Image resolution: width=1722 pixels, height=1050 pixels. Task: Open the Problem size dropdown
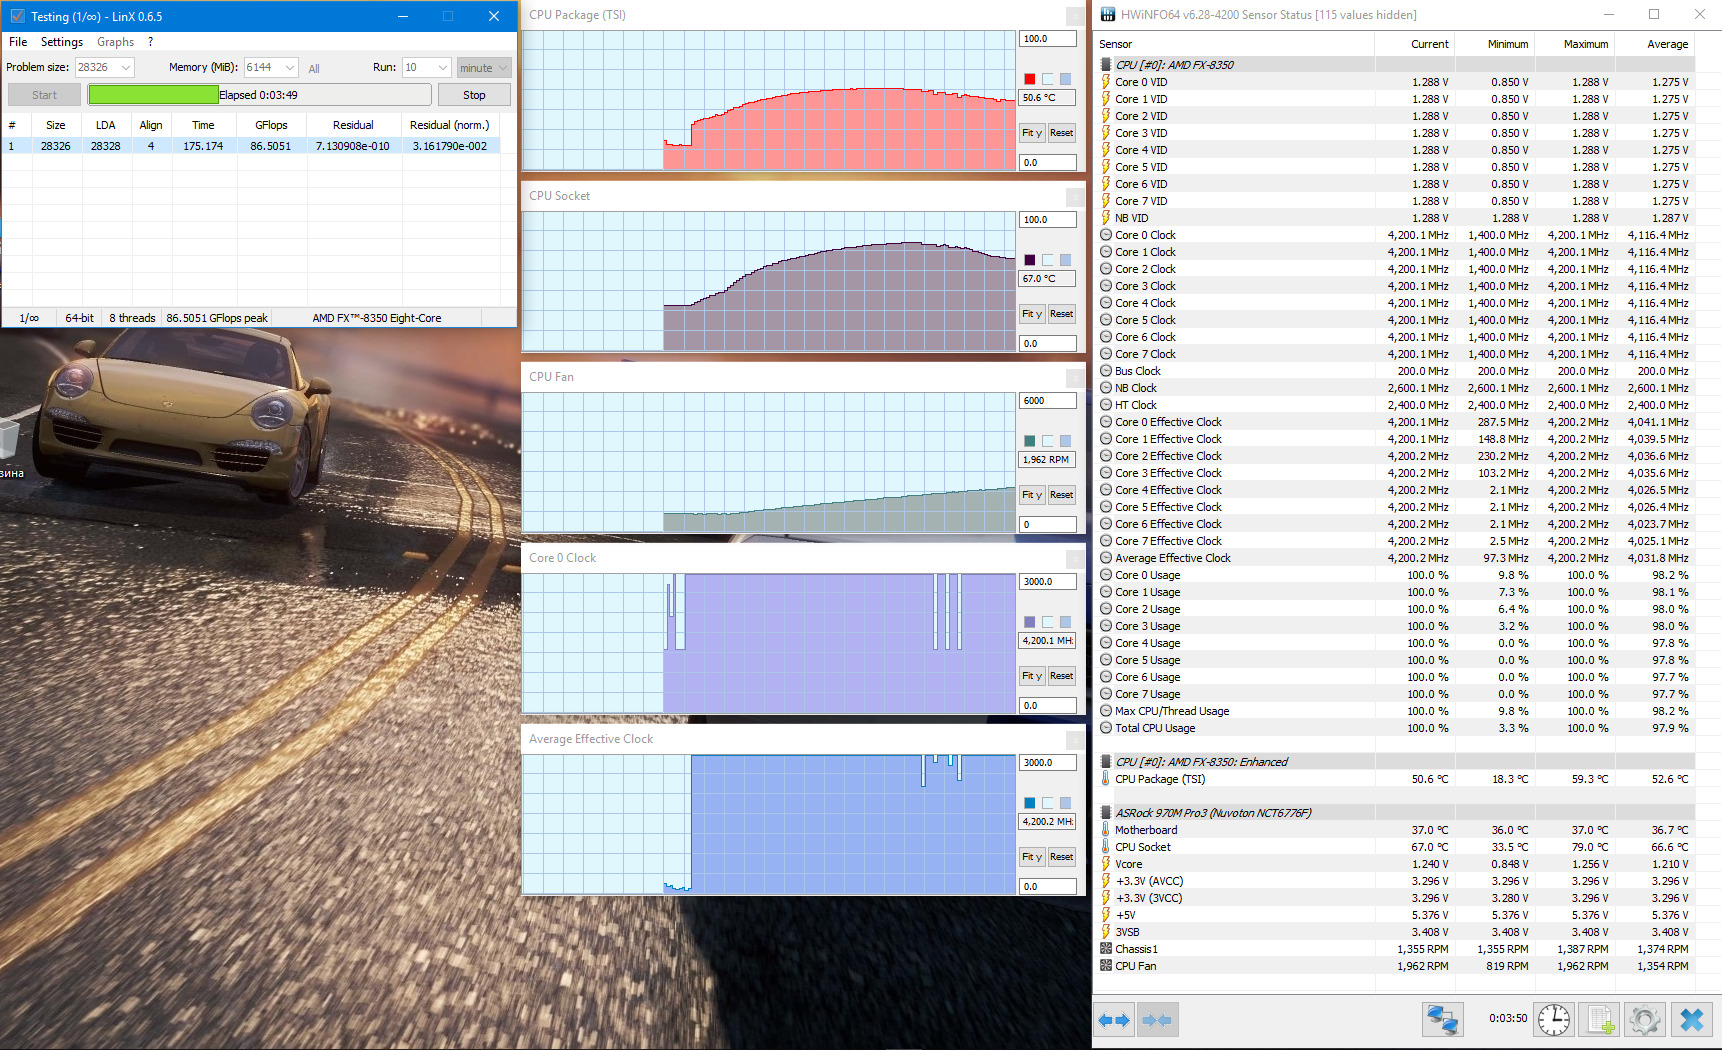[x=126, y=68]
